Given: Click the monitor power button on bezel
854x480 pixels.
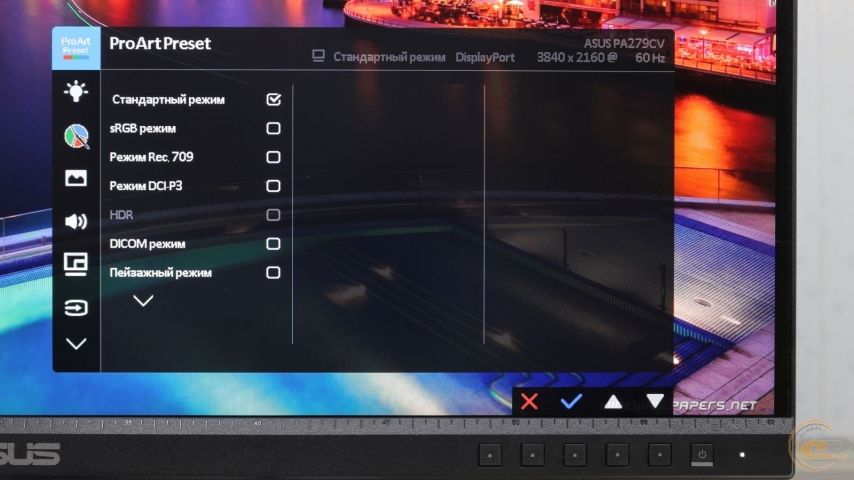Looking at the screenshot, I should coord(702,455).
